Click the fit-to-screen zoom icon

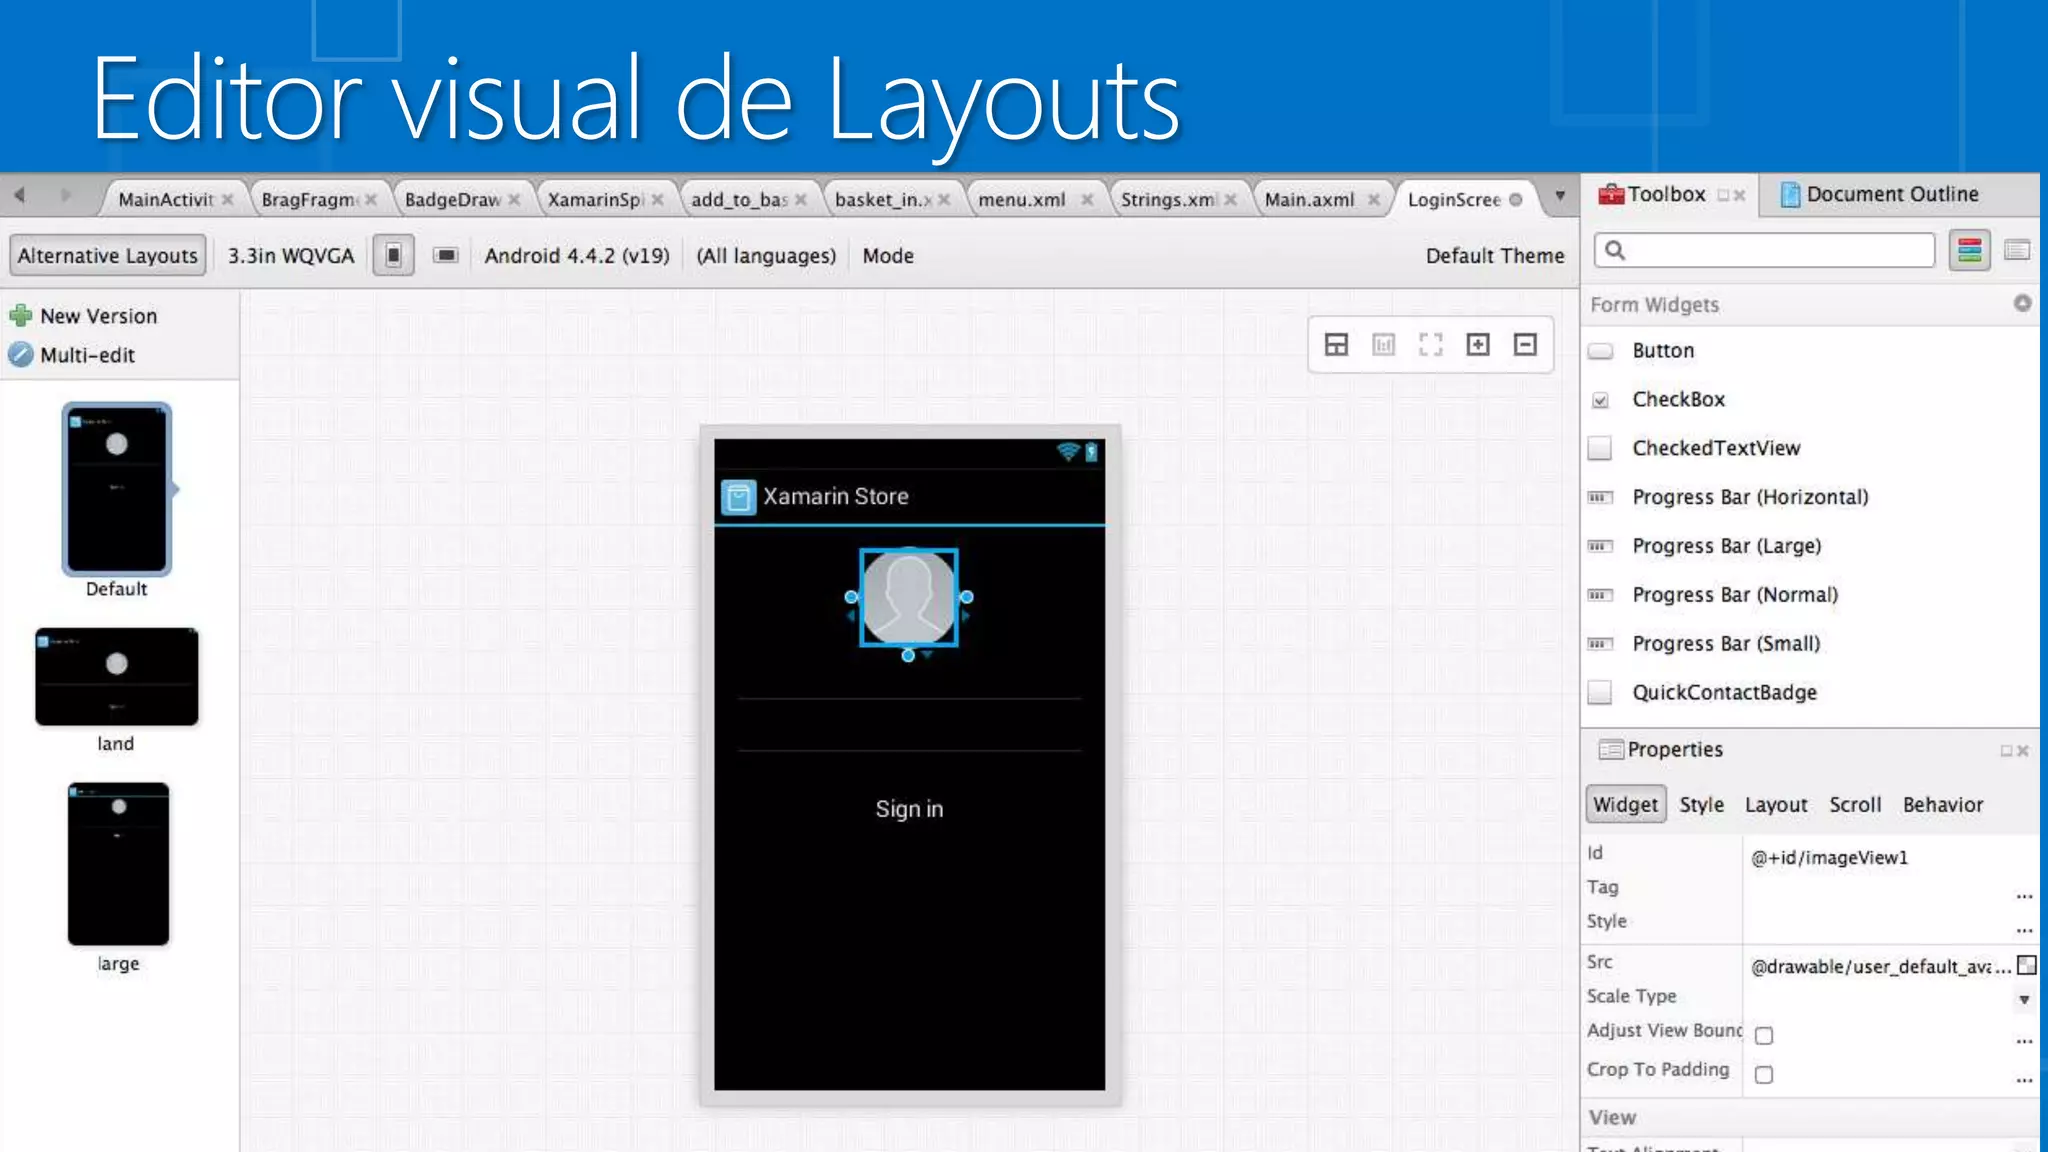click(x=1431, y=345)
